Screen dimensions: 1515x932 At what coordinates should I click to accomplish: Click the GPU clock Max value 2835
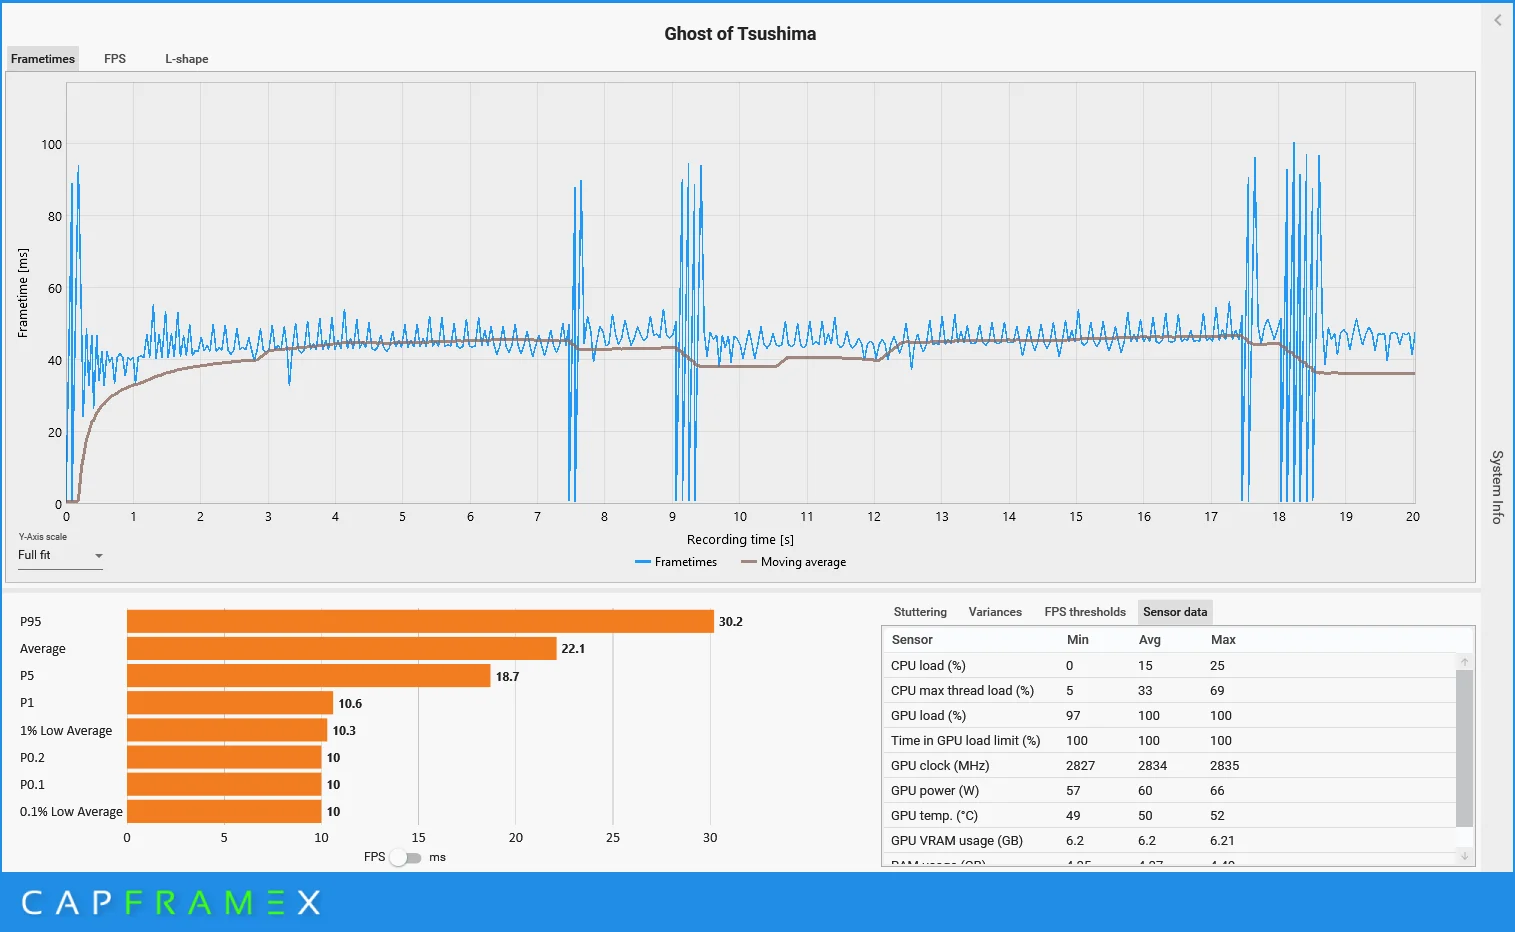coord(1224,766)
